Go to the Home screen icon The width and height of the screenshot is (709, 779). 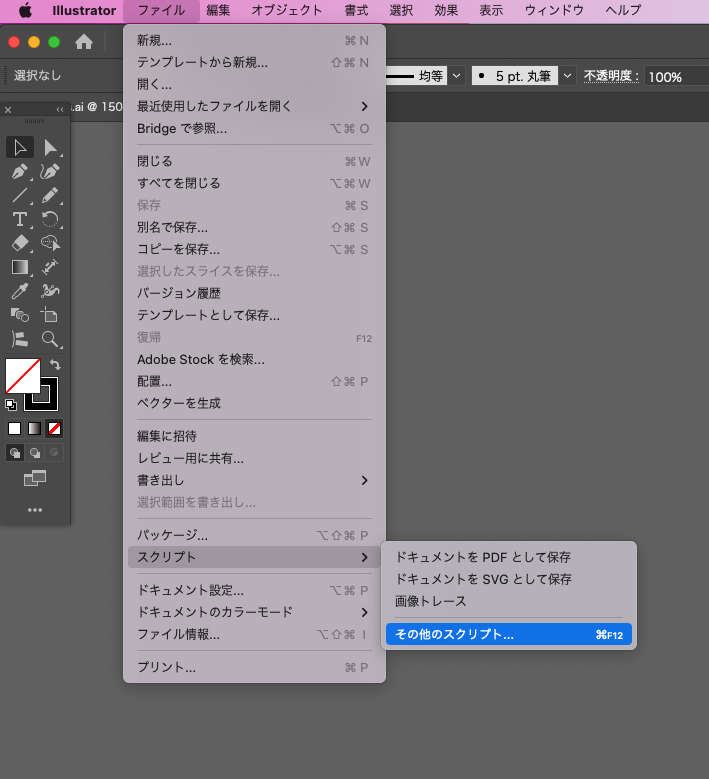click(84, 42)
